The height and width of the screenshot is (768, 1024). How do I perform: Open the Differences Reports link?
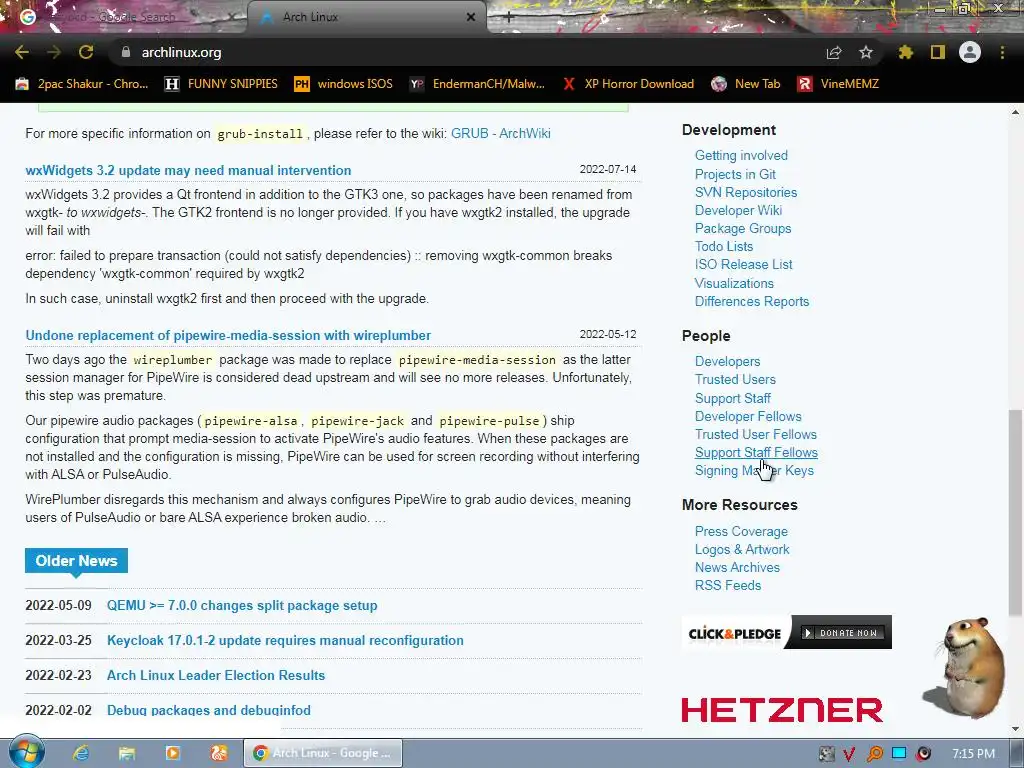752,302
